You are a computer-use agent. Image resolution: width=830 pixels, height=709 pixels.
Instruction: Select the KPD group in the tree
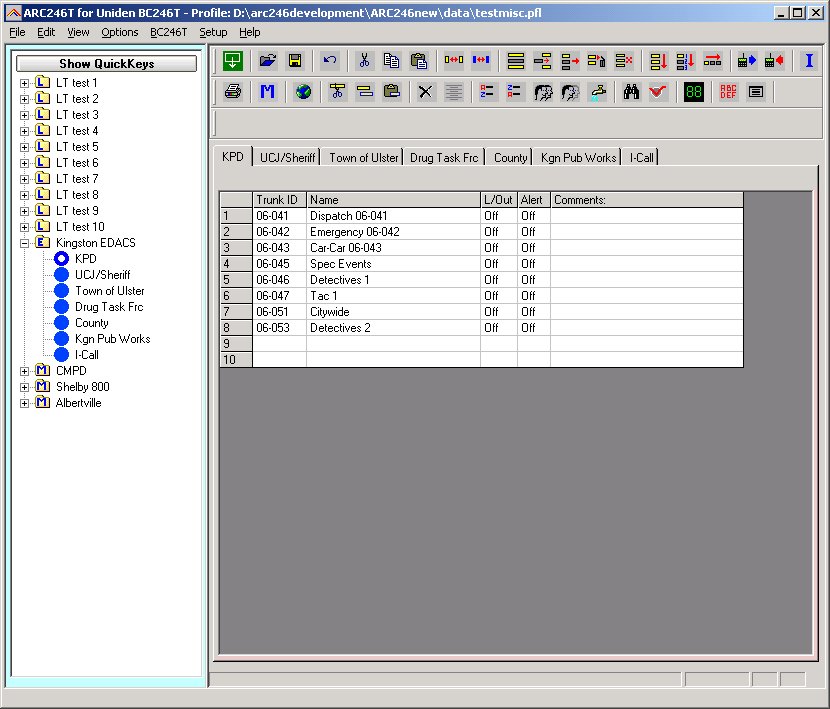click(86, 259)
